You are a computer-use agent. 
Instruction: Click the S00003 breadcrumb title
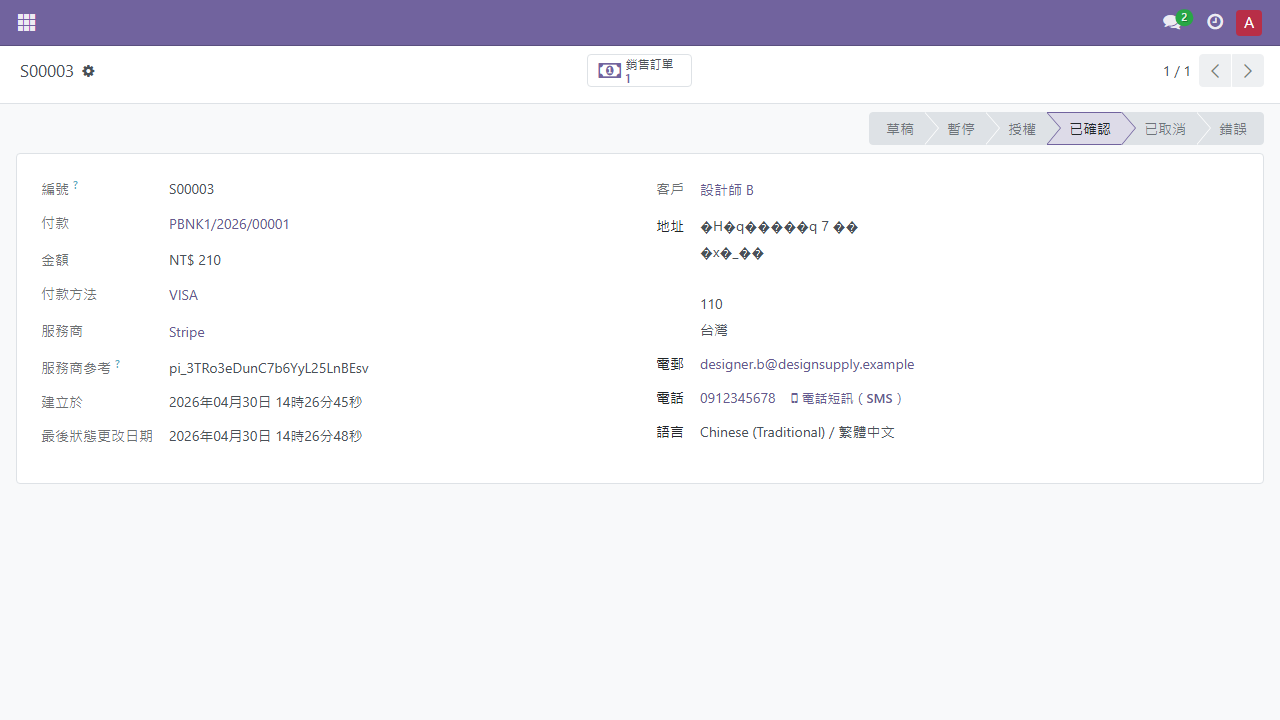pos(47,71)
